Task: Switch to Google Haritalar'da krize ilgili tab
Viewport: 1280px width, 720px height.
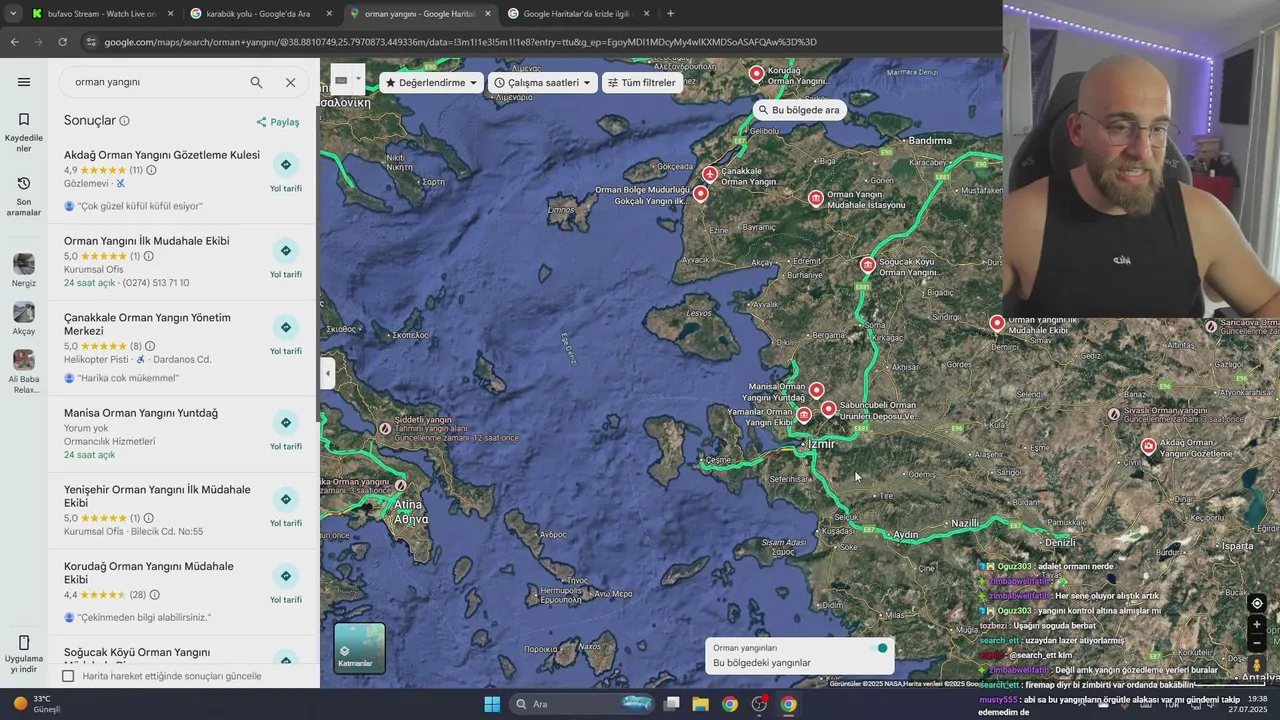Action: [x=579, y=14]
